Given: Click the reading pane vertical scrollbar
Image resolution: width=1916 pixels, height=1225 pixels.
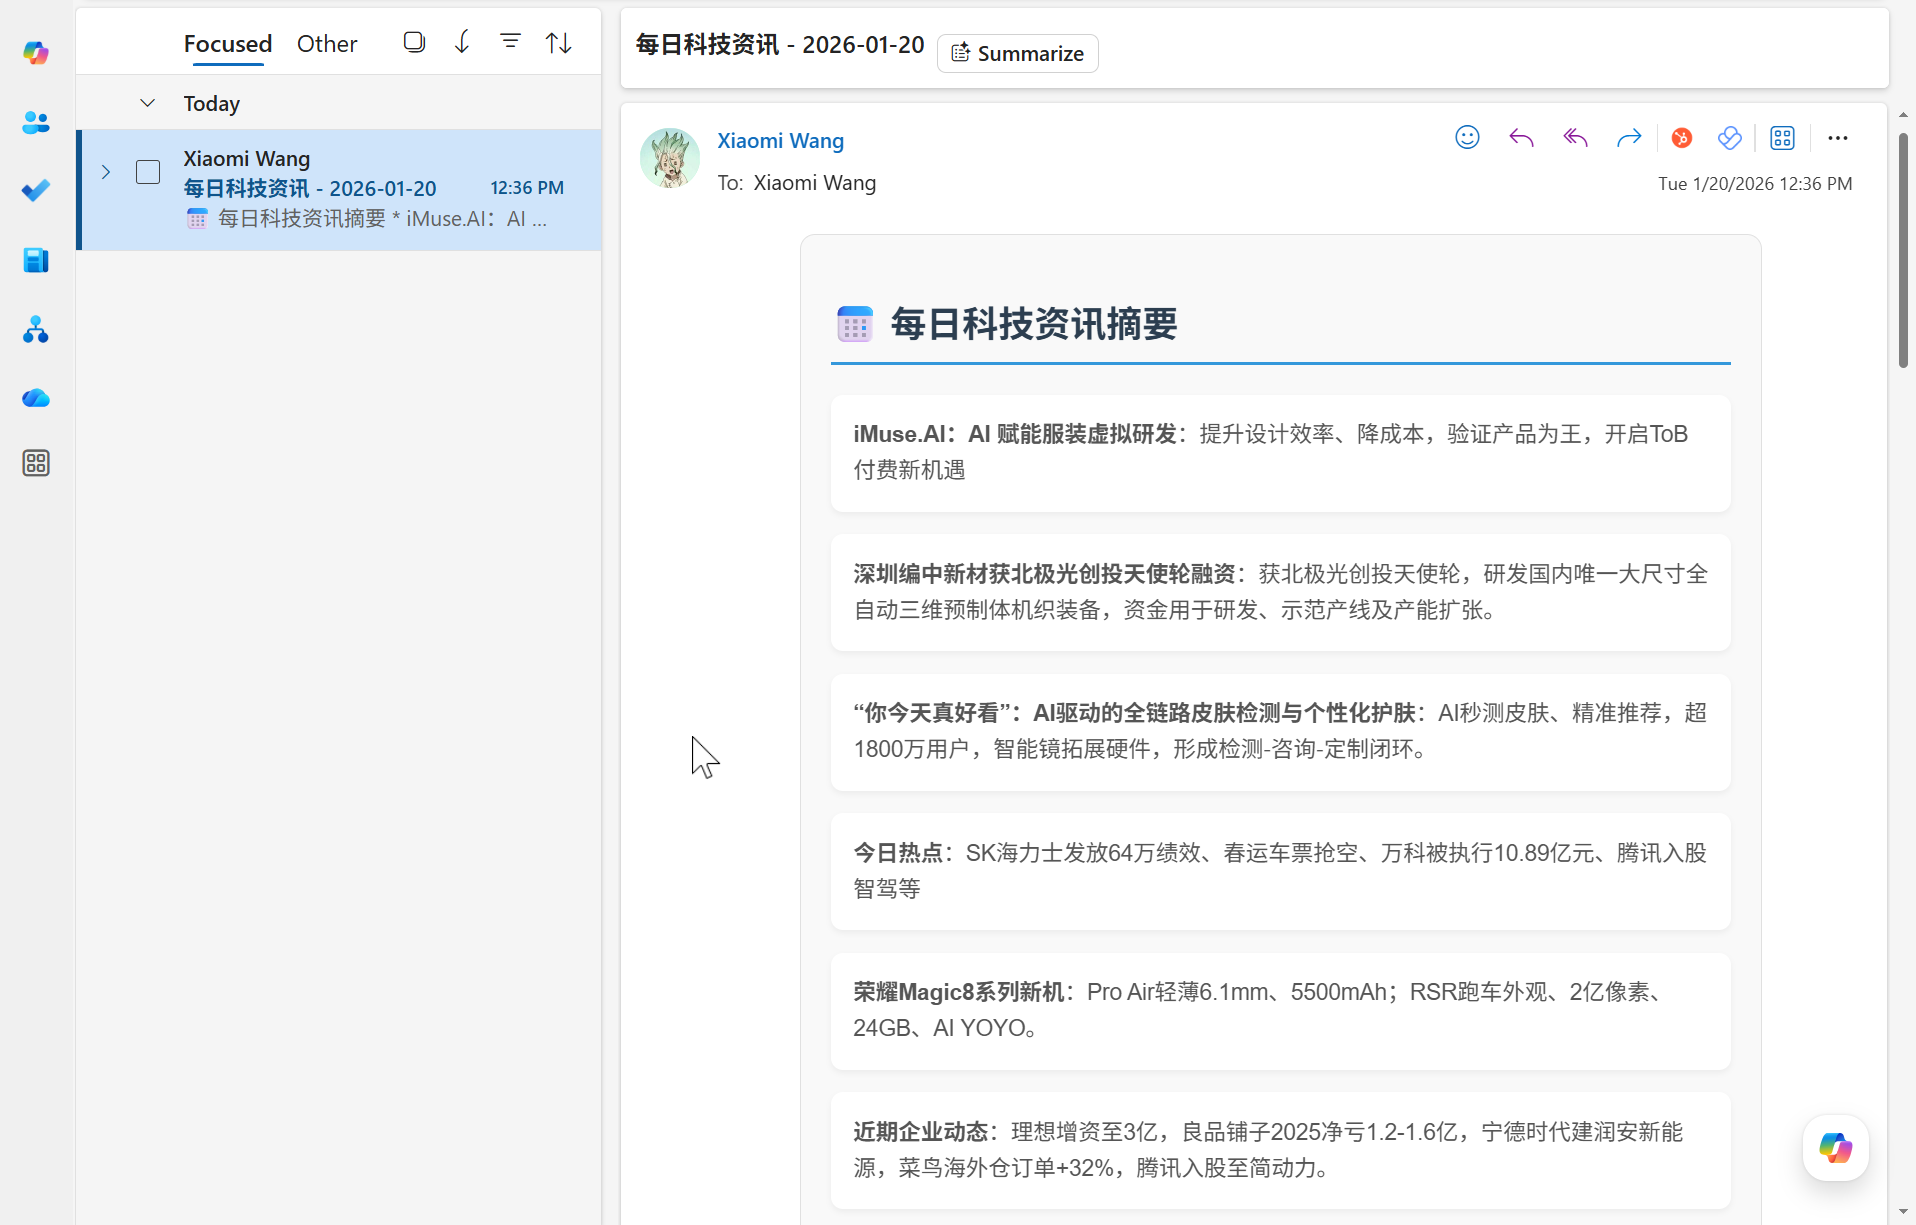Looking at the screenshot, I should (x=1902, y=250).
